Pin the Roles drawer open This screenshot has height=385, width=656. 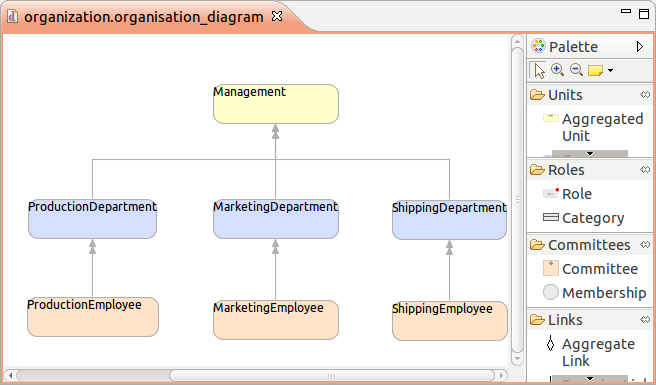tap(645, 170)
